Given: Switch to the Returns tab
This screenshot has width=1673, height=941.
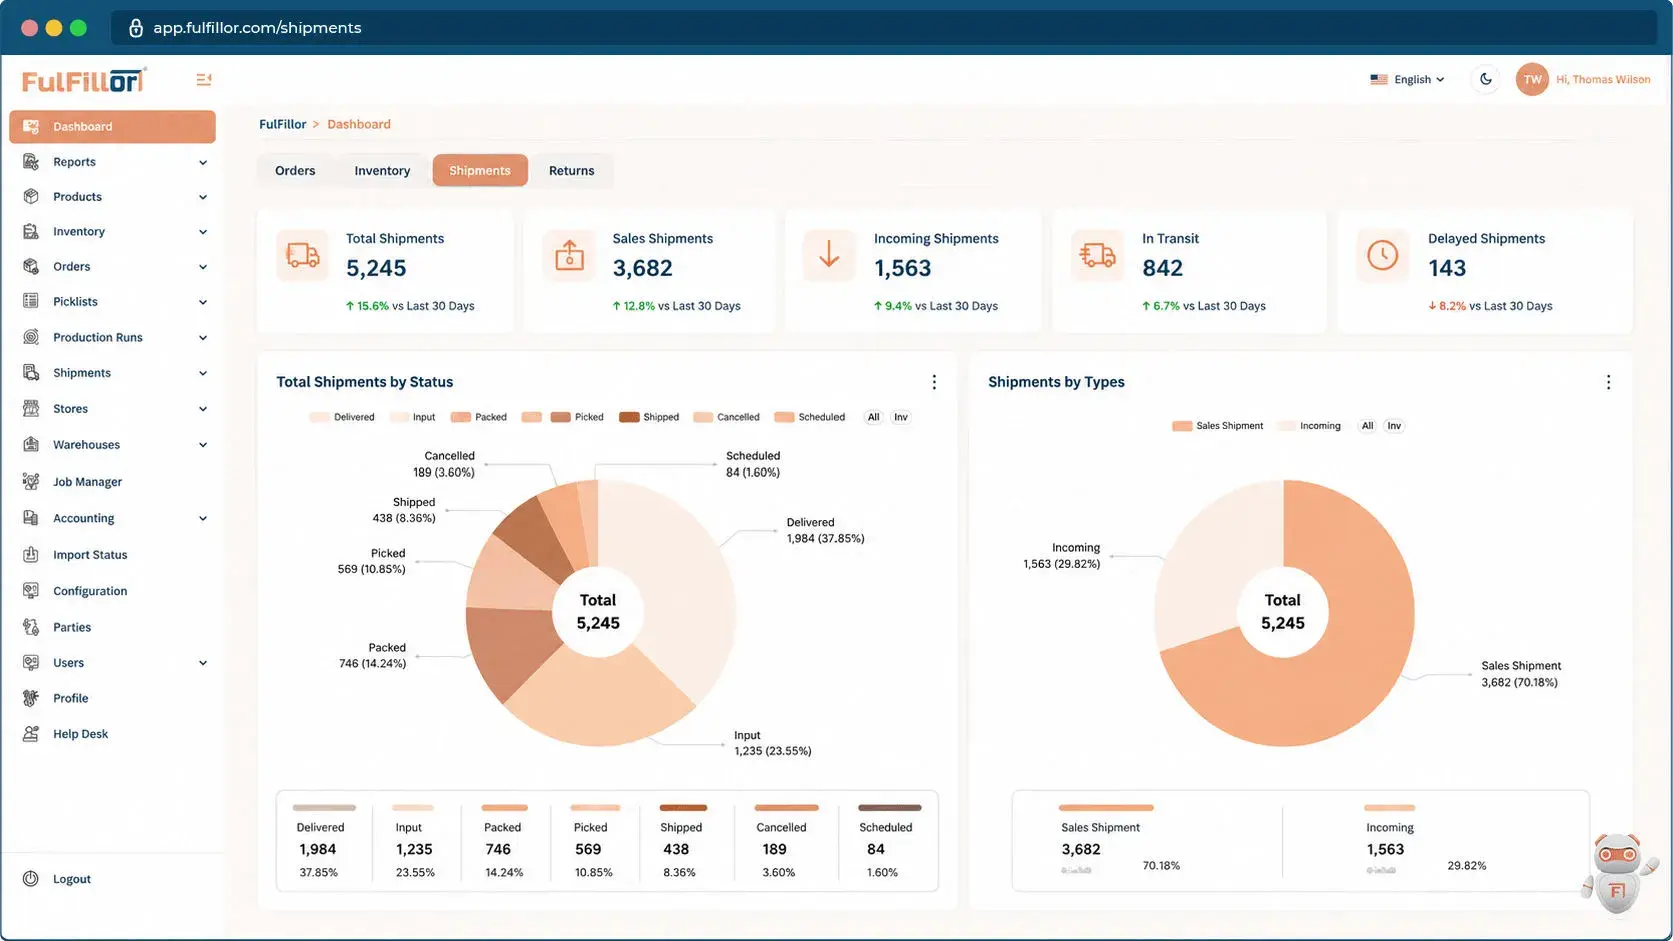Looking at the screenshot, I should pos(572,171).
